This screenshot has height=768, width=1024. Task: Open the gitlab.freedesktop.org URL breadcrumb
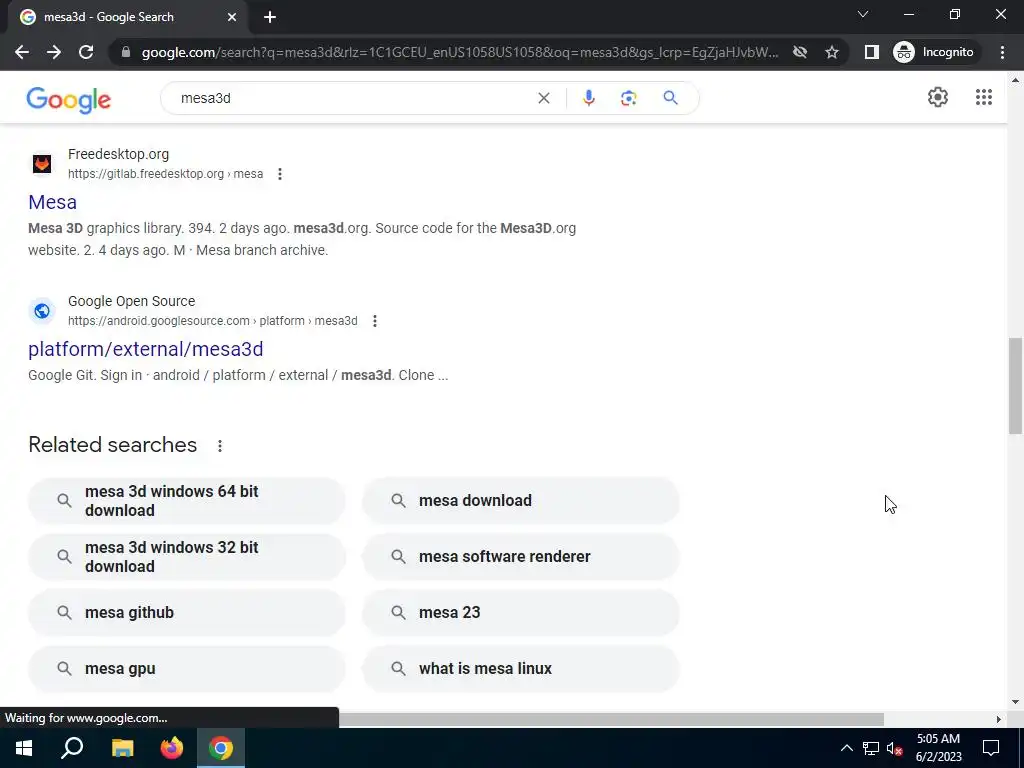tap(165, 174)
